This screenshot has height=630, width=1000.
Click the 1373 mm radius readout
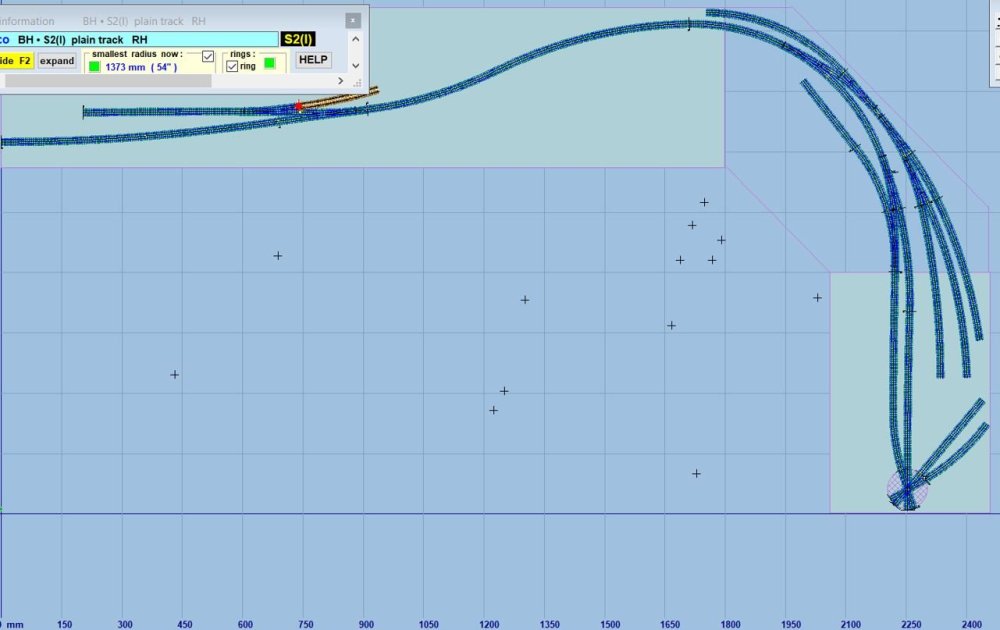pos(140,67)
